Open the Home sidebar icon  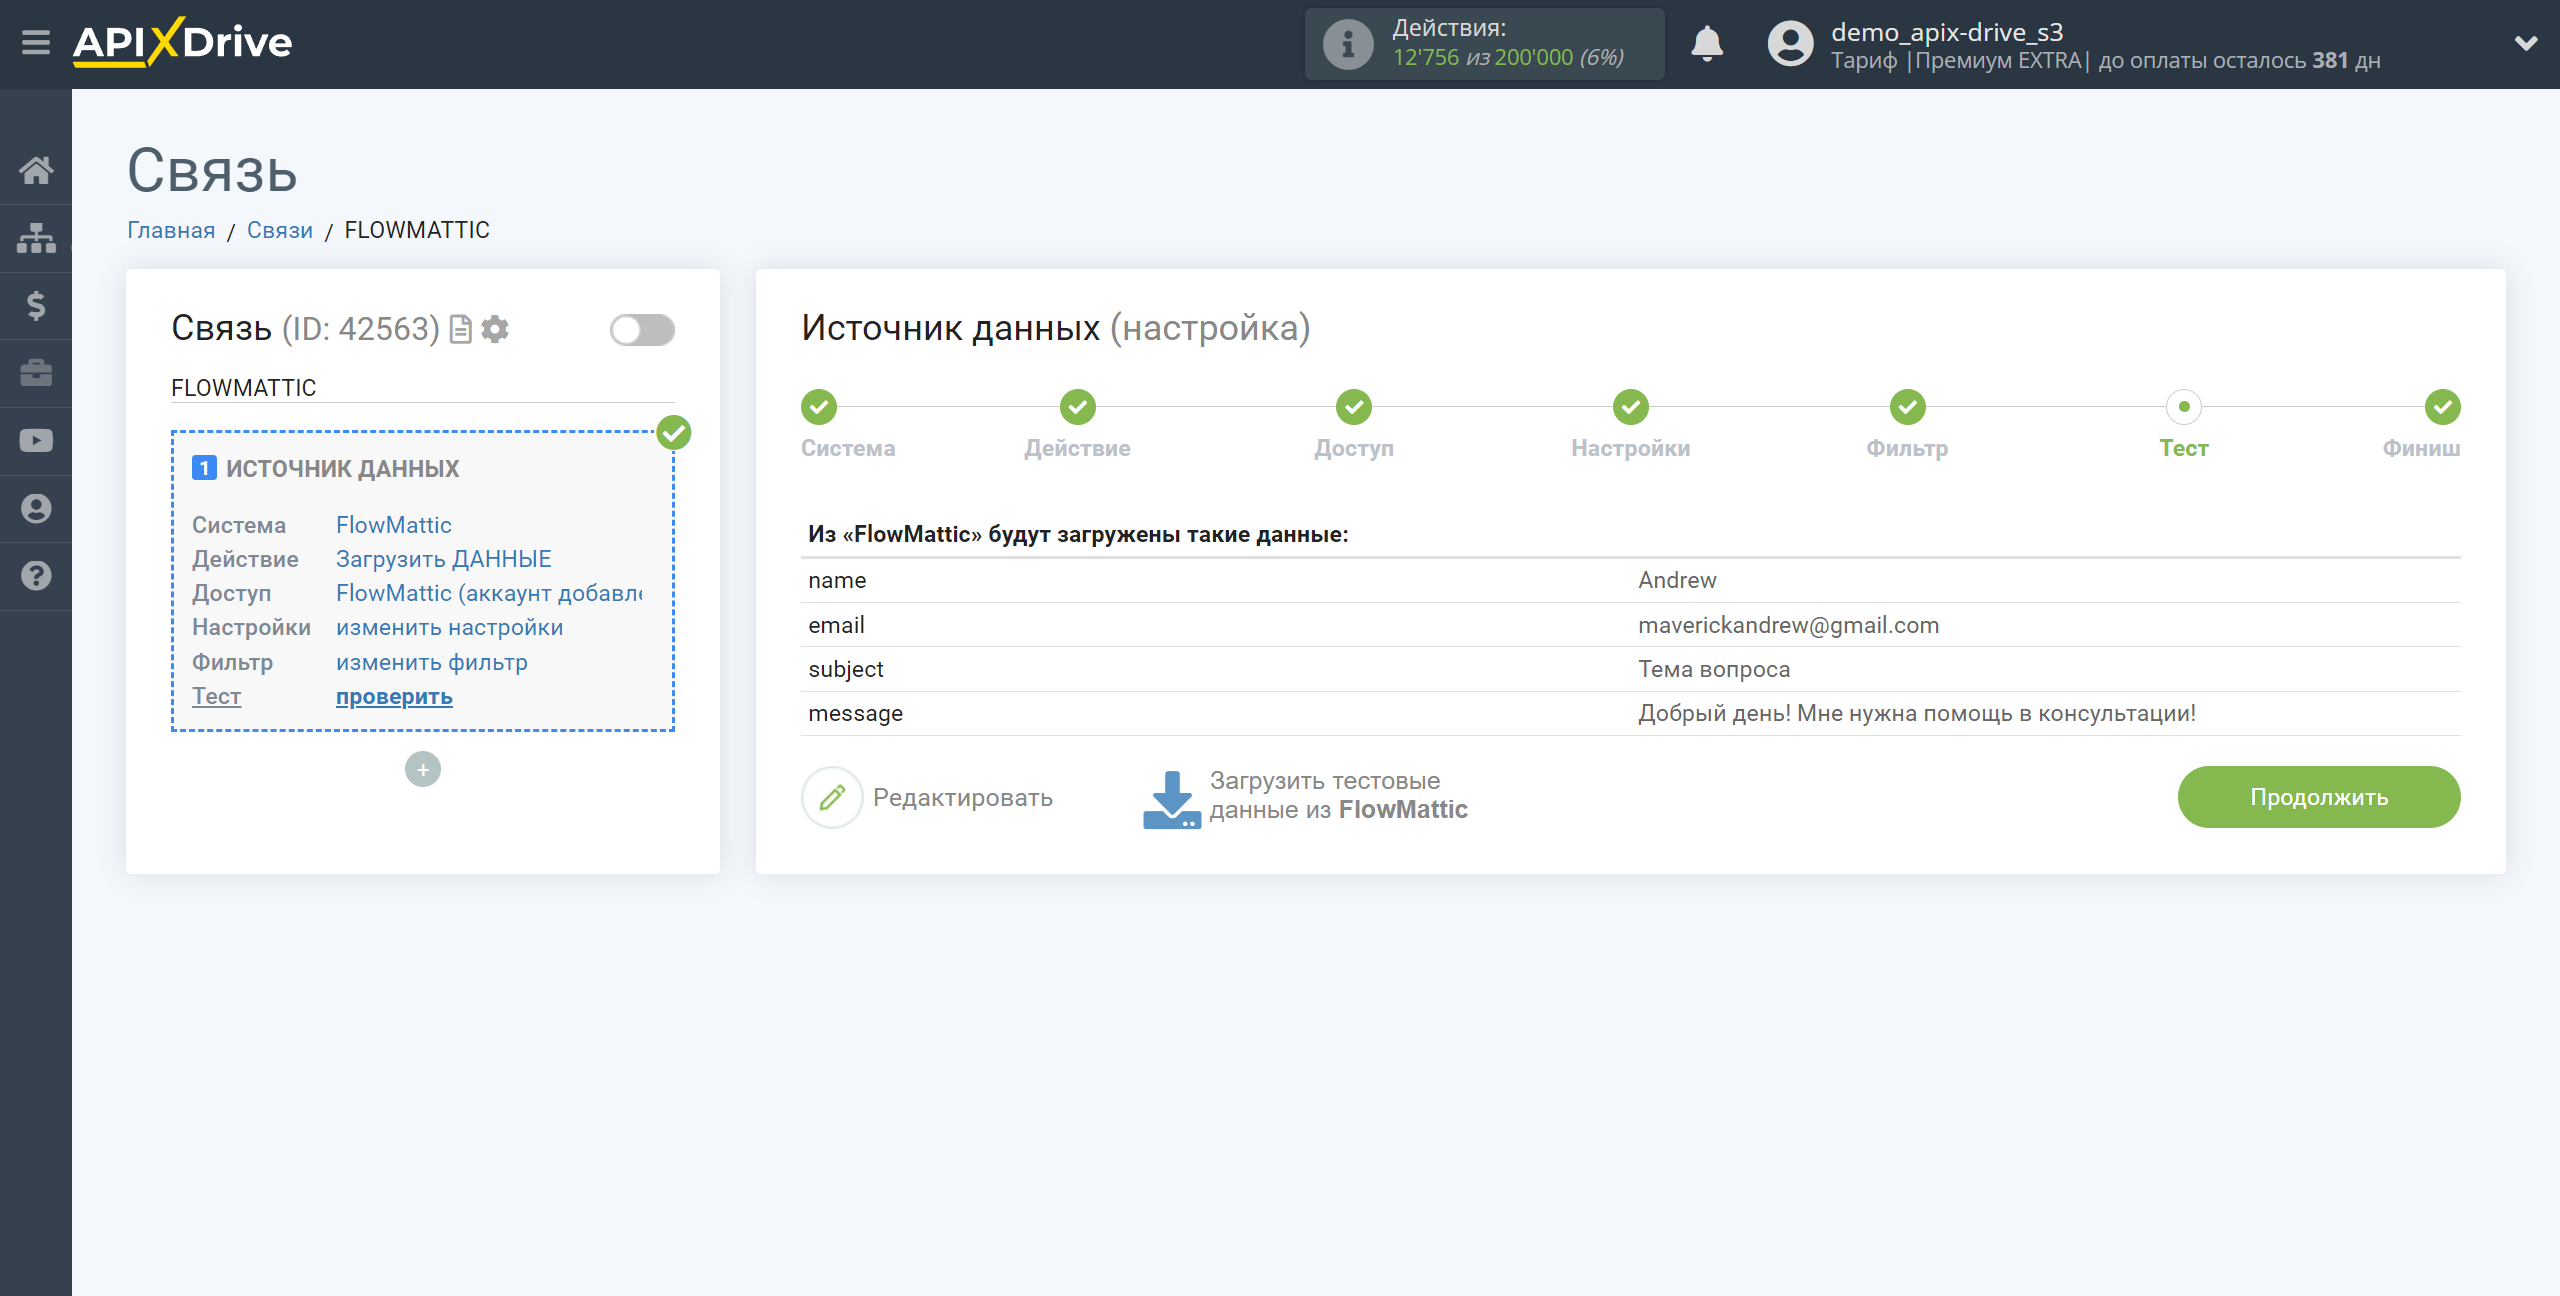click(x=36, y=170)
